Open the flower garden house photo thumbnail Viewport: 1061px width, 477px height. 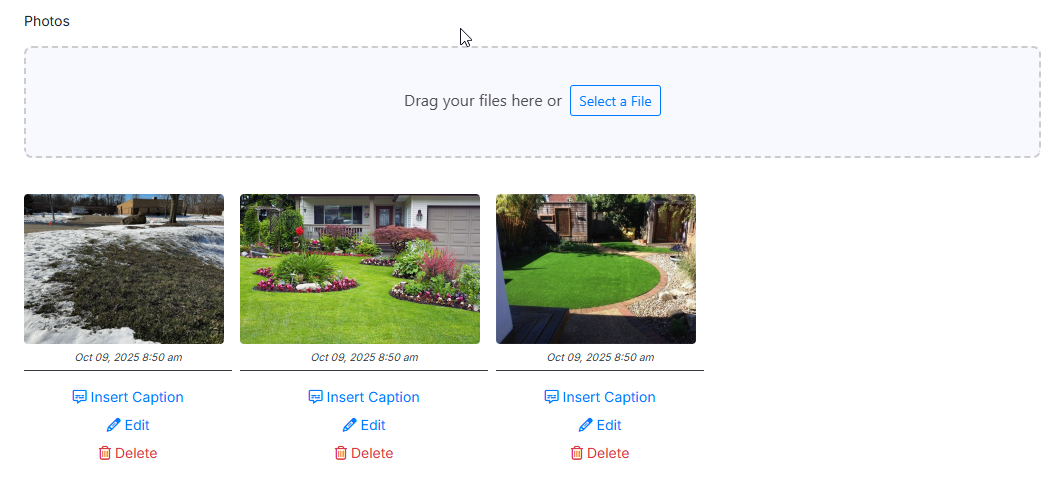point(360,269)
